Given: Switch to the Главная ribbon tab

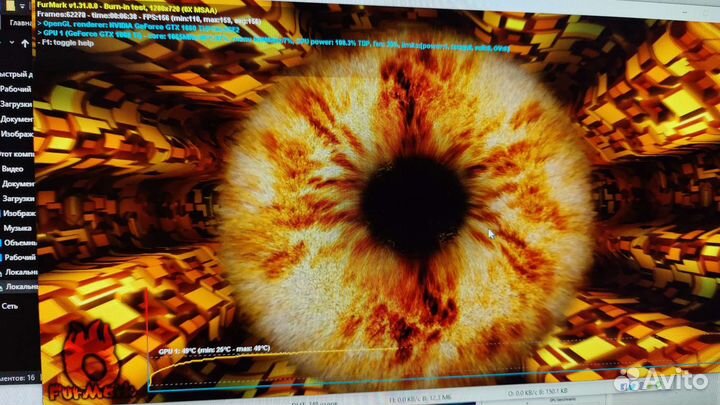Looking at the screenshot, I should click(x=21, y=22).
